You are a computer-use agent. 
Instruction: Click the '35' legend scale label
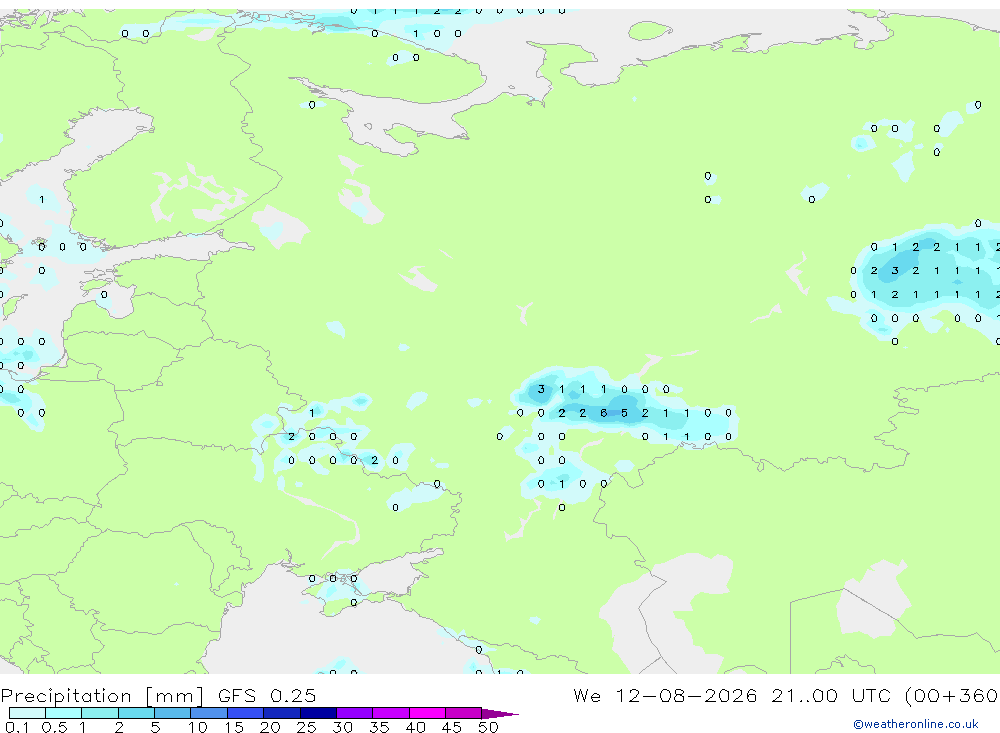[379, 727]
